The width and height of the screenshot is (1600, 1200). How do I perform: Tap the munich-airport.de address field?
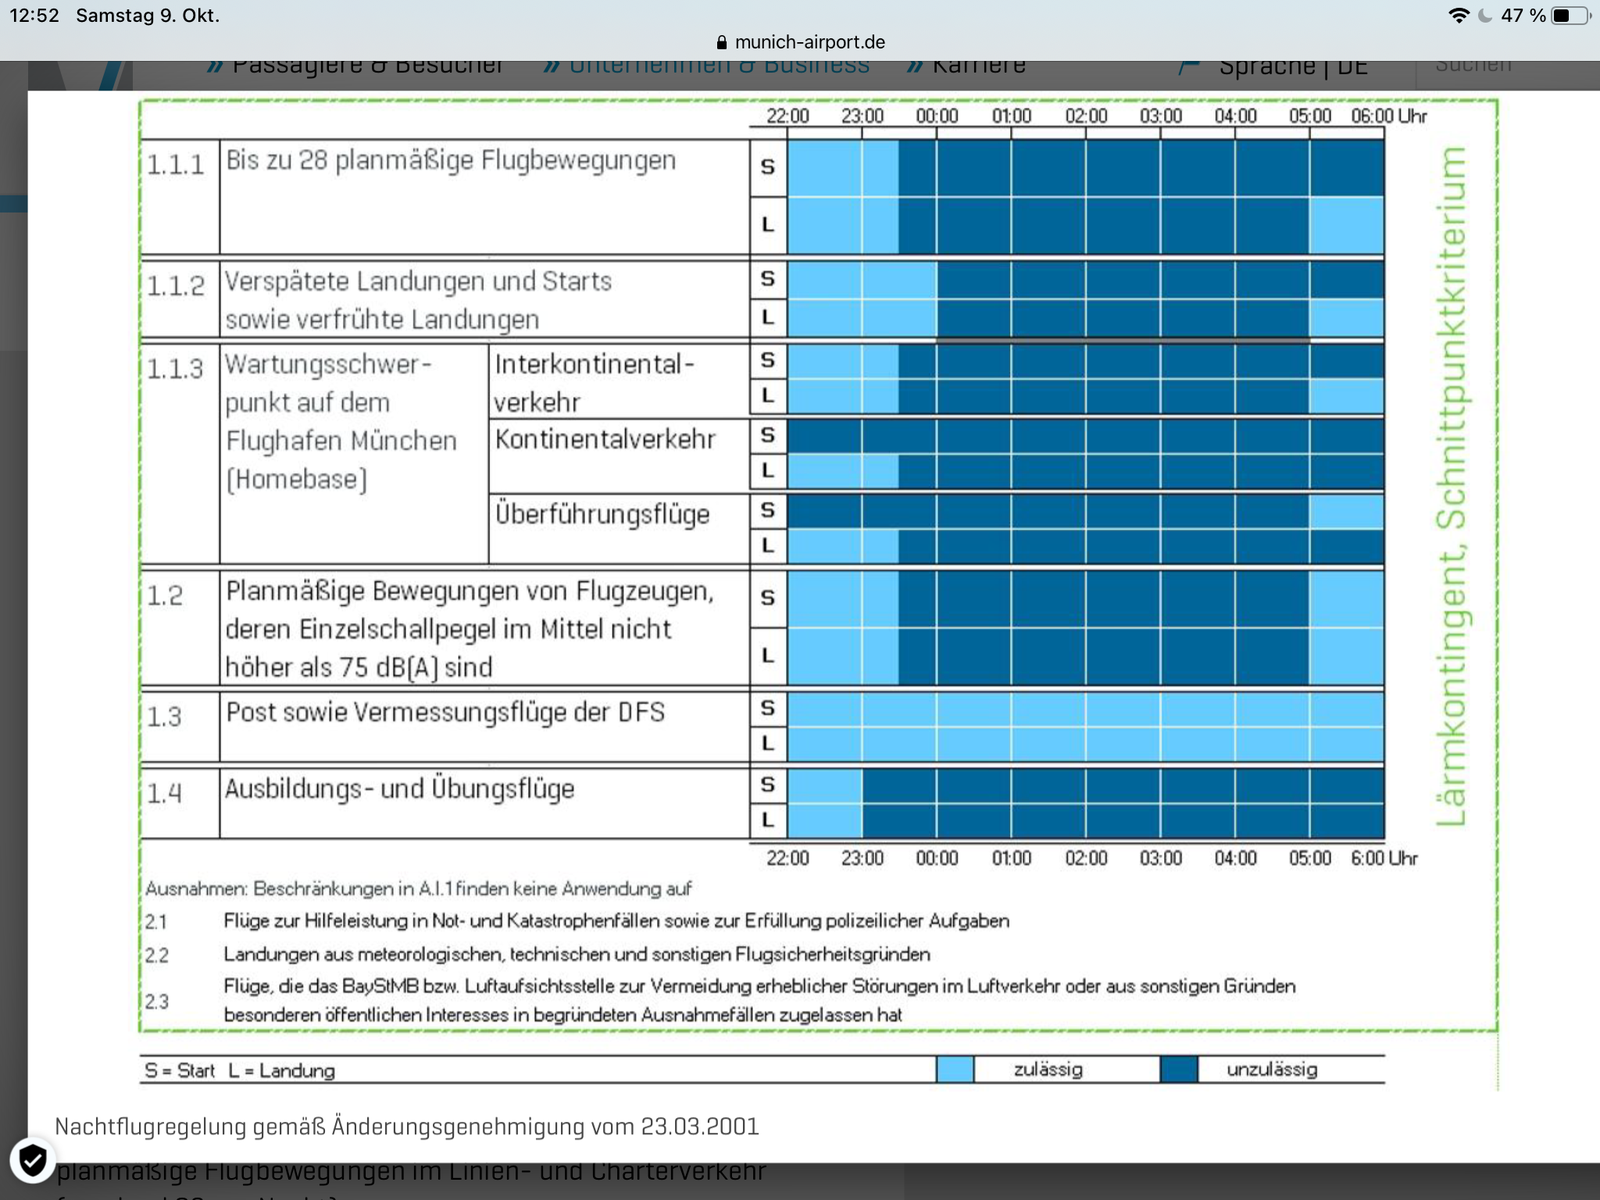(x=809, y=43)
